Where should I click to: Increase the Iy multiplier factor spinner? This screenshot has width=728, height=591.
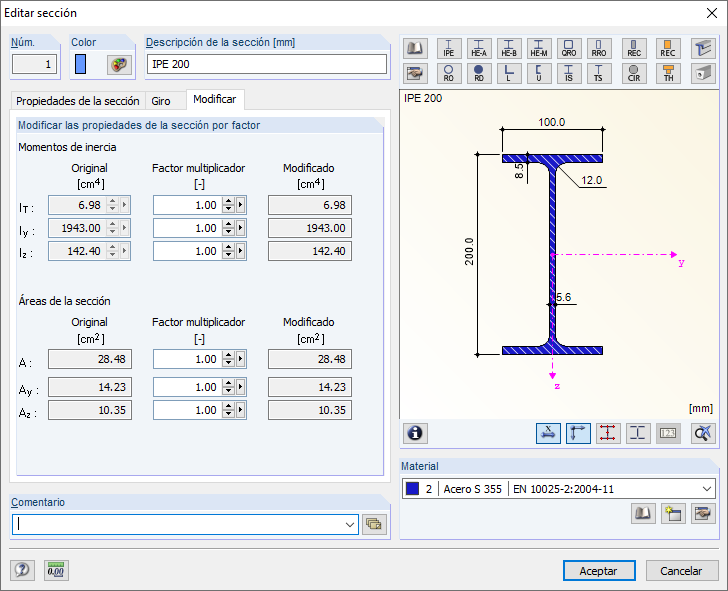[x=228, y=224]
